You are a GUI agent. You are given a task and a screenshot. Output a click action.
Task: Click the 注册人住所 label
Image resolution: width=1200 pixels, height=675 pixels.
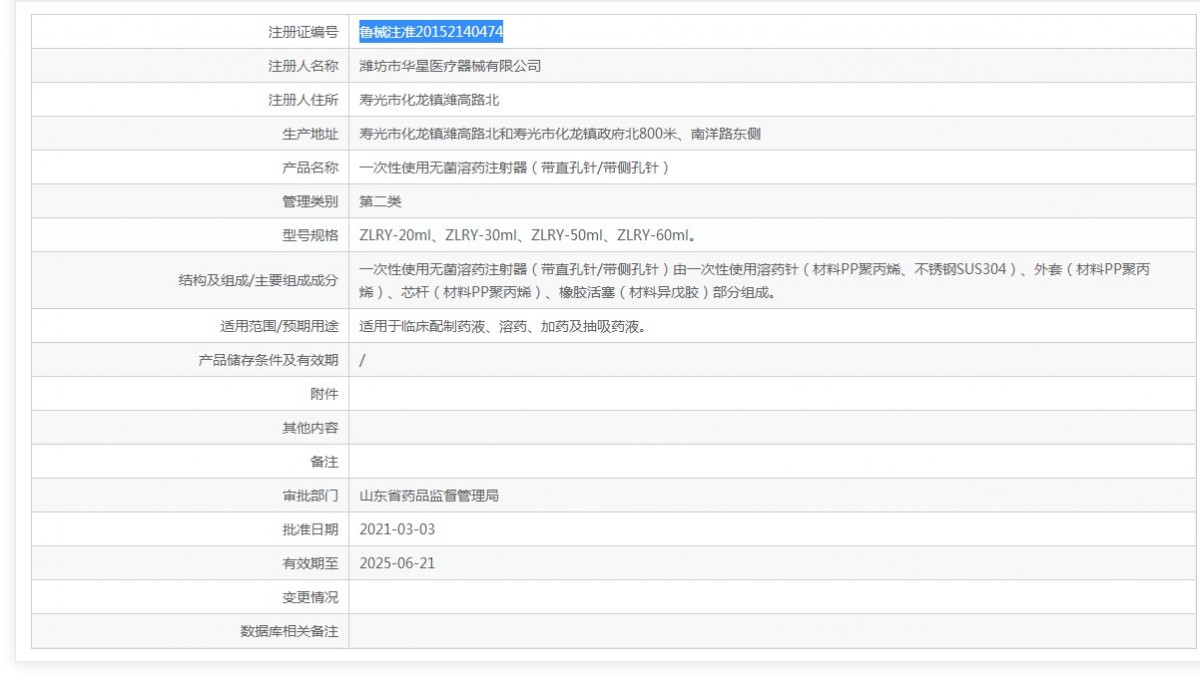coord(303,100)
